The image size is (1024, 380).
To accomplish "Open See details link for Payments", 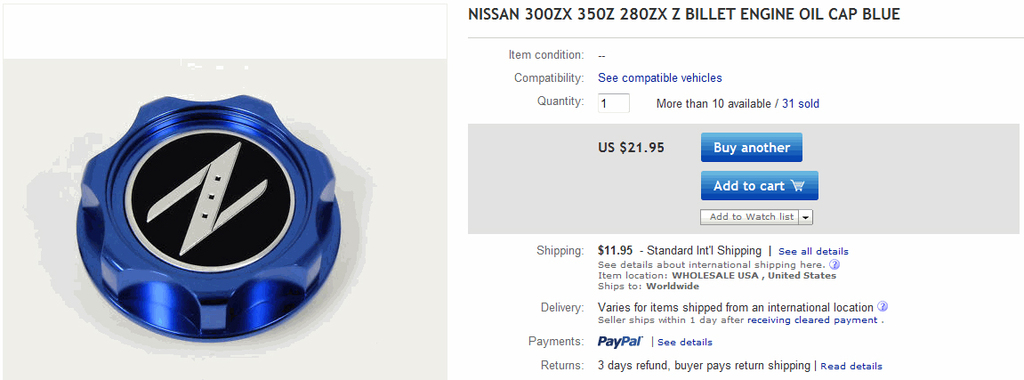I will click(685, 342).
